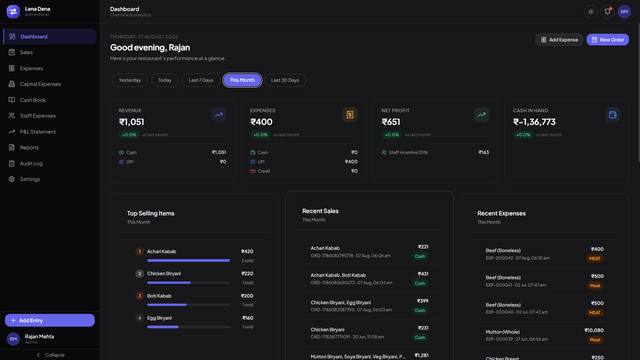Click the Achari Kabab progress bar
640x360 pixels.
click(x=189, y=260)
